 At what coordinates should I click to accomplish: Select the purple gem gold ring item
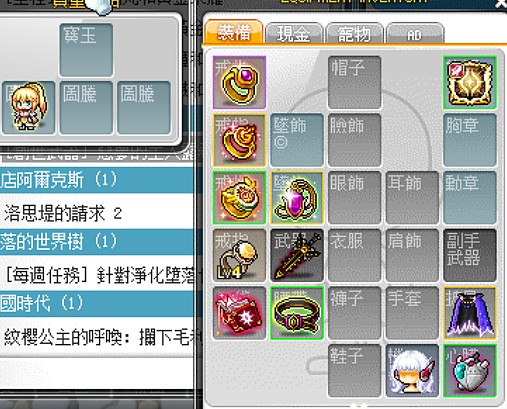click(x=239, y=82)
